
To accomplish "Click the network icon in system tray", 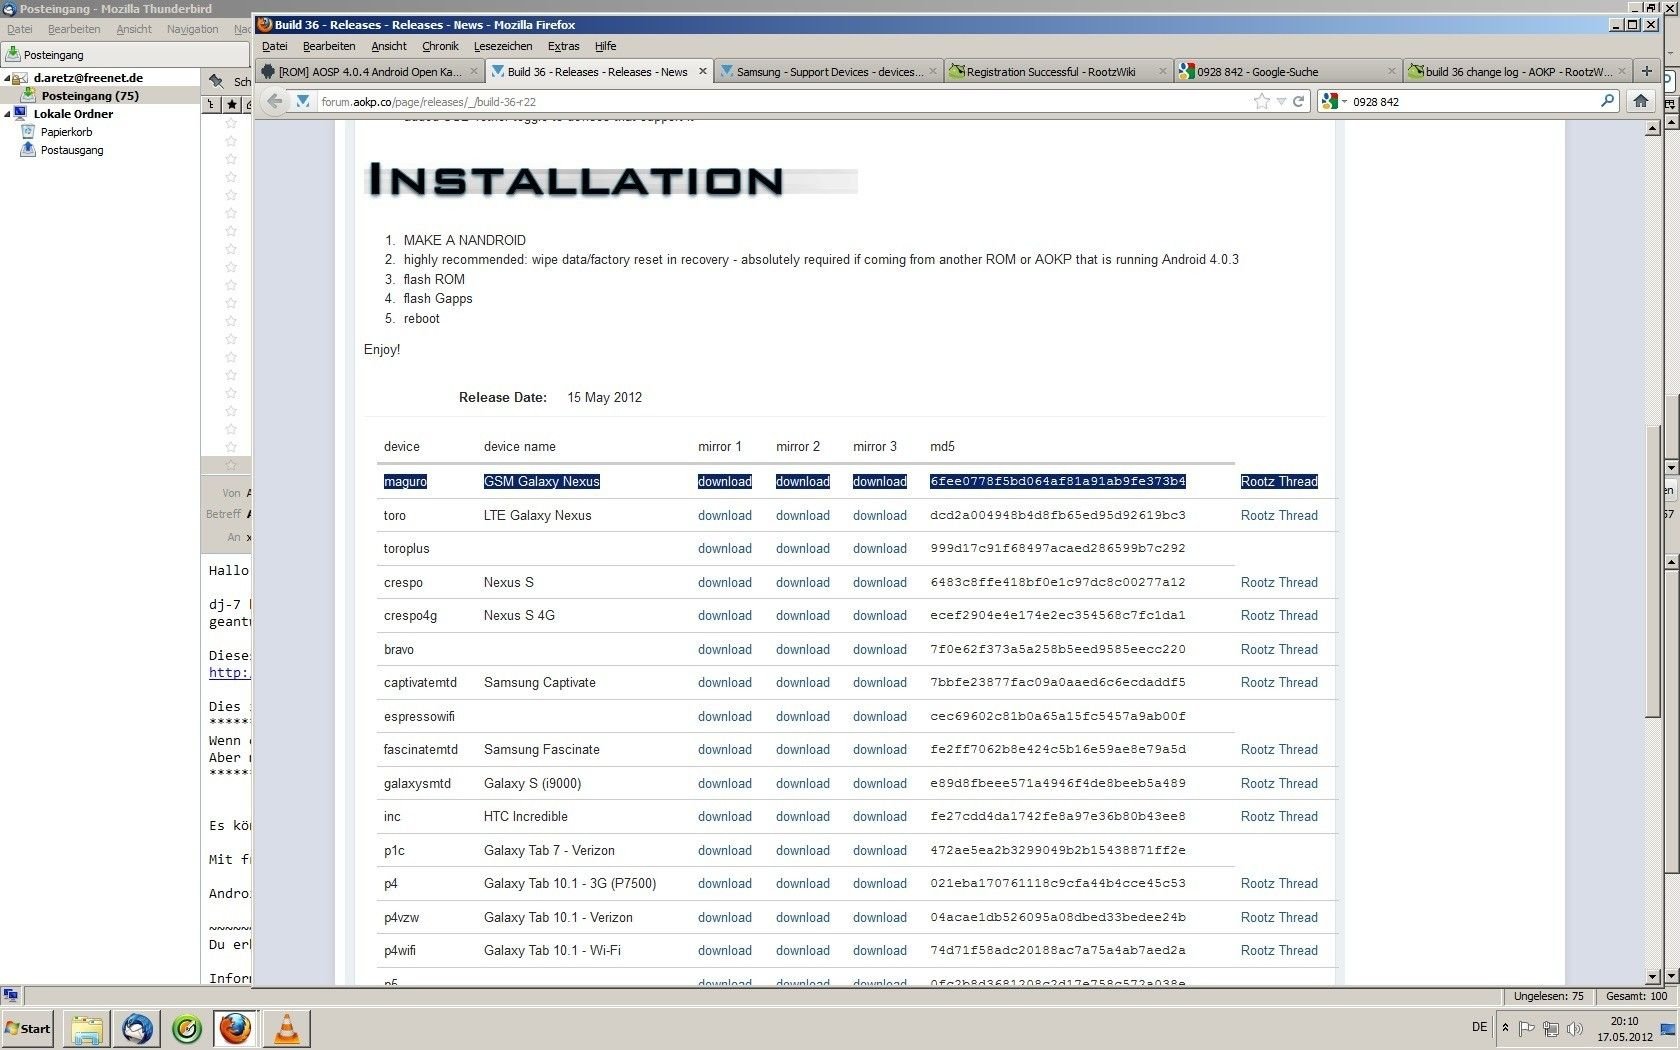I will coord(1551,1028).
